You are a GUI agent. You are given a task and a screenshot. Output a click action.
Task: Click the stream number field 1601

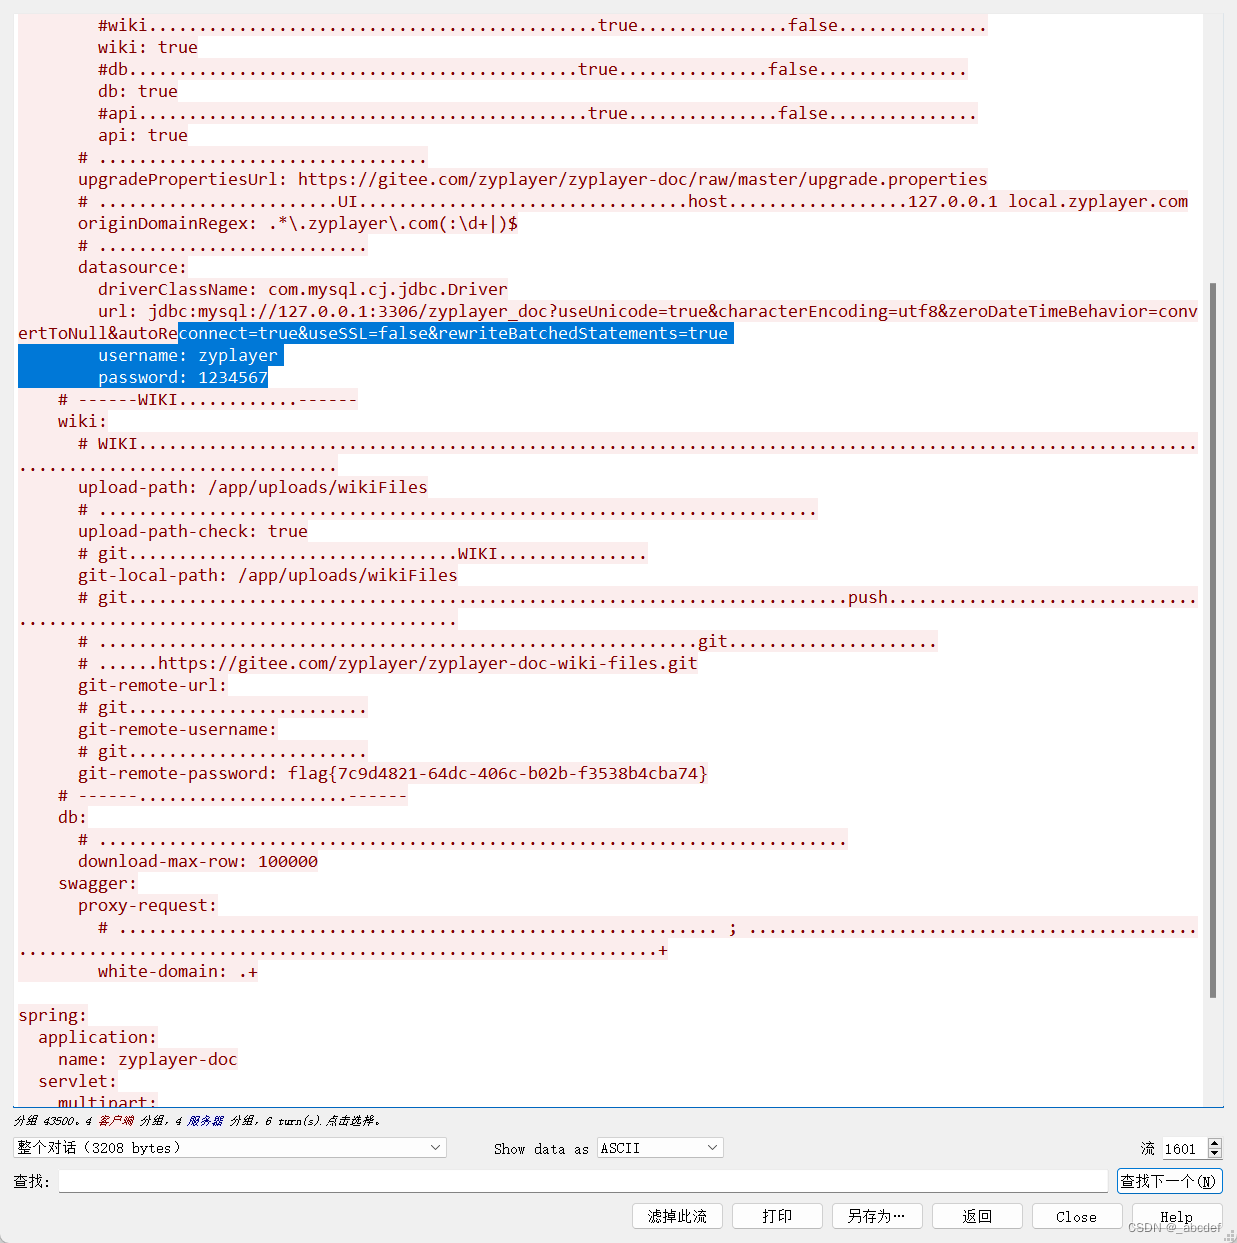pyautogui.click(x=1184, y=1149)
